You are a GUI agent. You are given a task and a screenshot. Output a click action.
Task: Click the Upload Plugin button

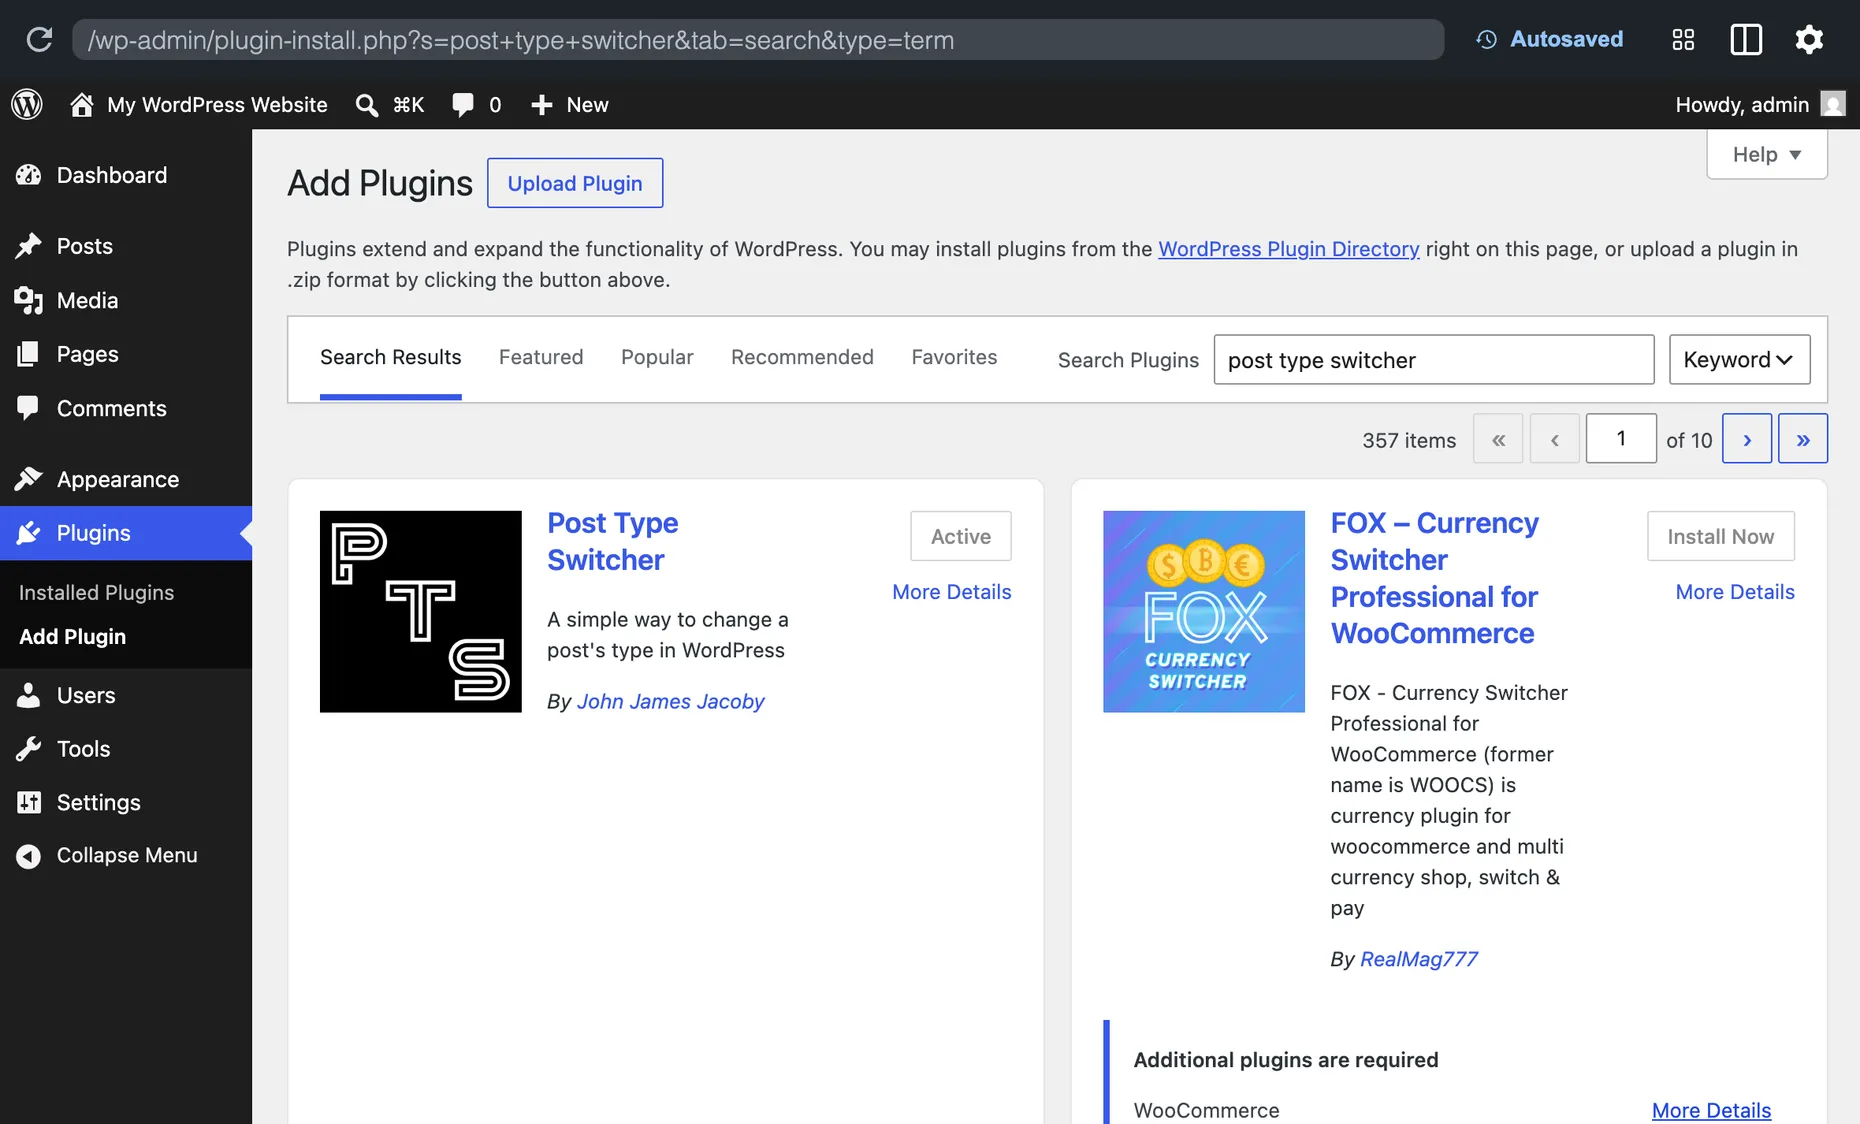pyautogui.click(x=575, y=183)
